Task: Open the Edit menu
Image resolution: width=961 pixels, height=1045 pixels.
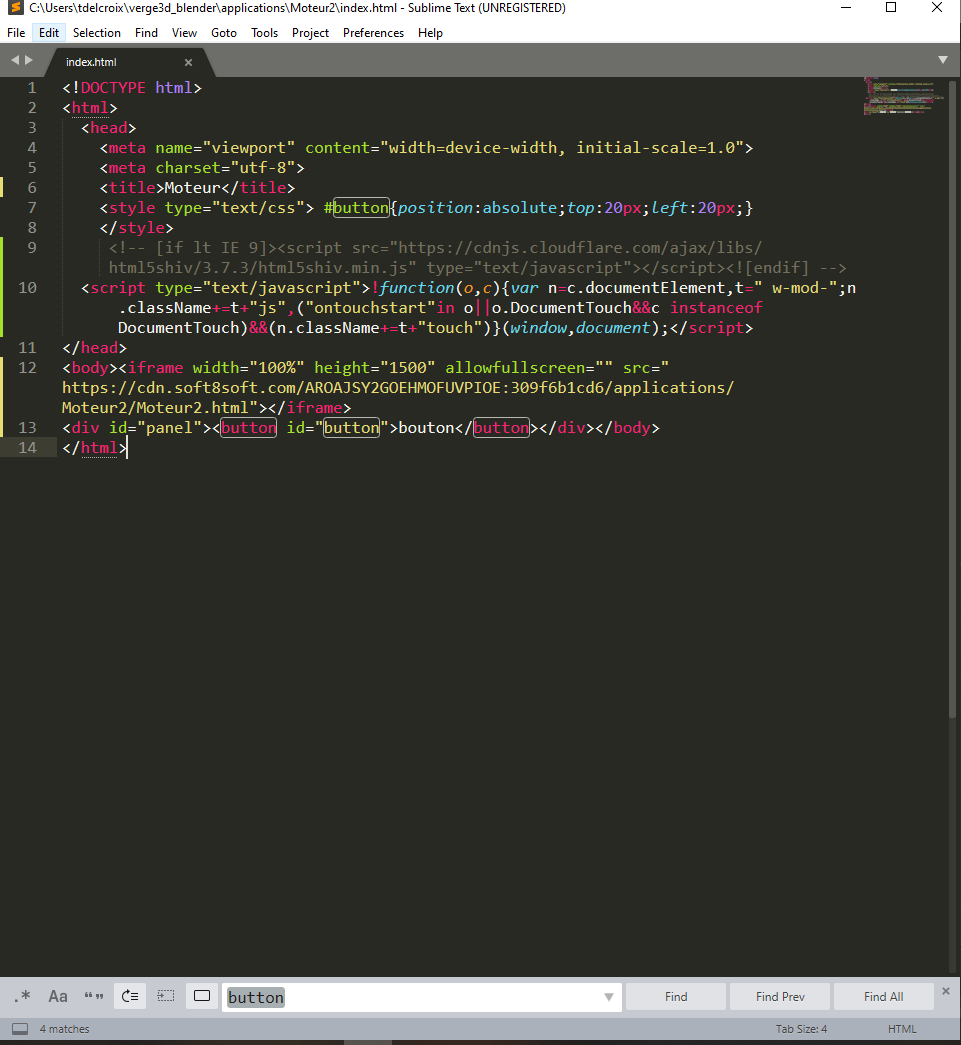Action: 49,33
